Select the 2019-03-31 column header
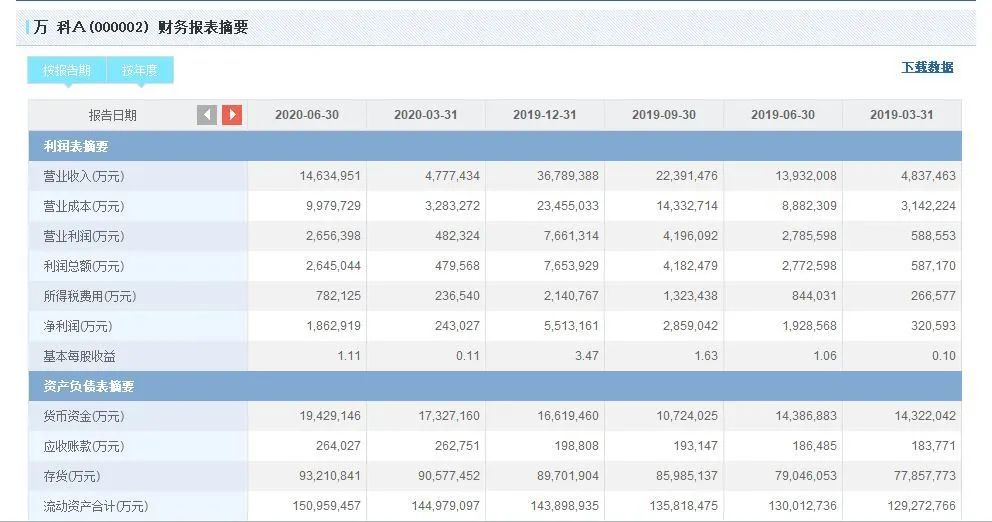 pos(902,115)
